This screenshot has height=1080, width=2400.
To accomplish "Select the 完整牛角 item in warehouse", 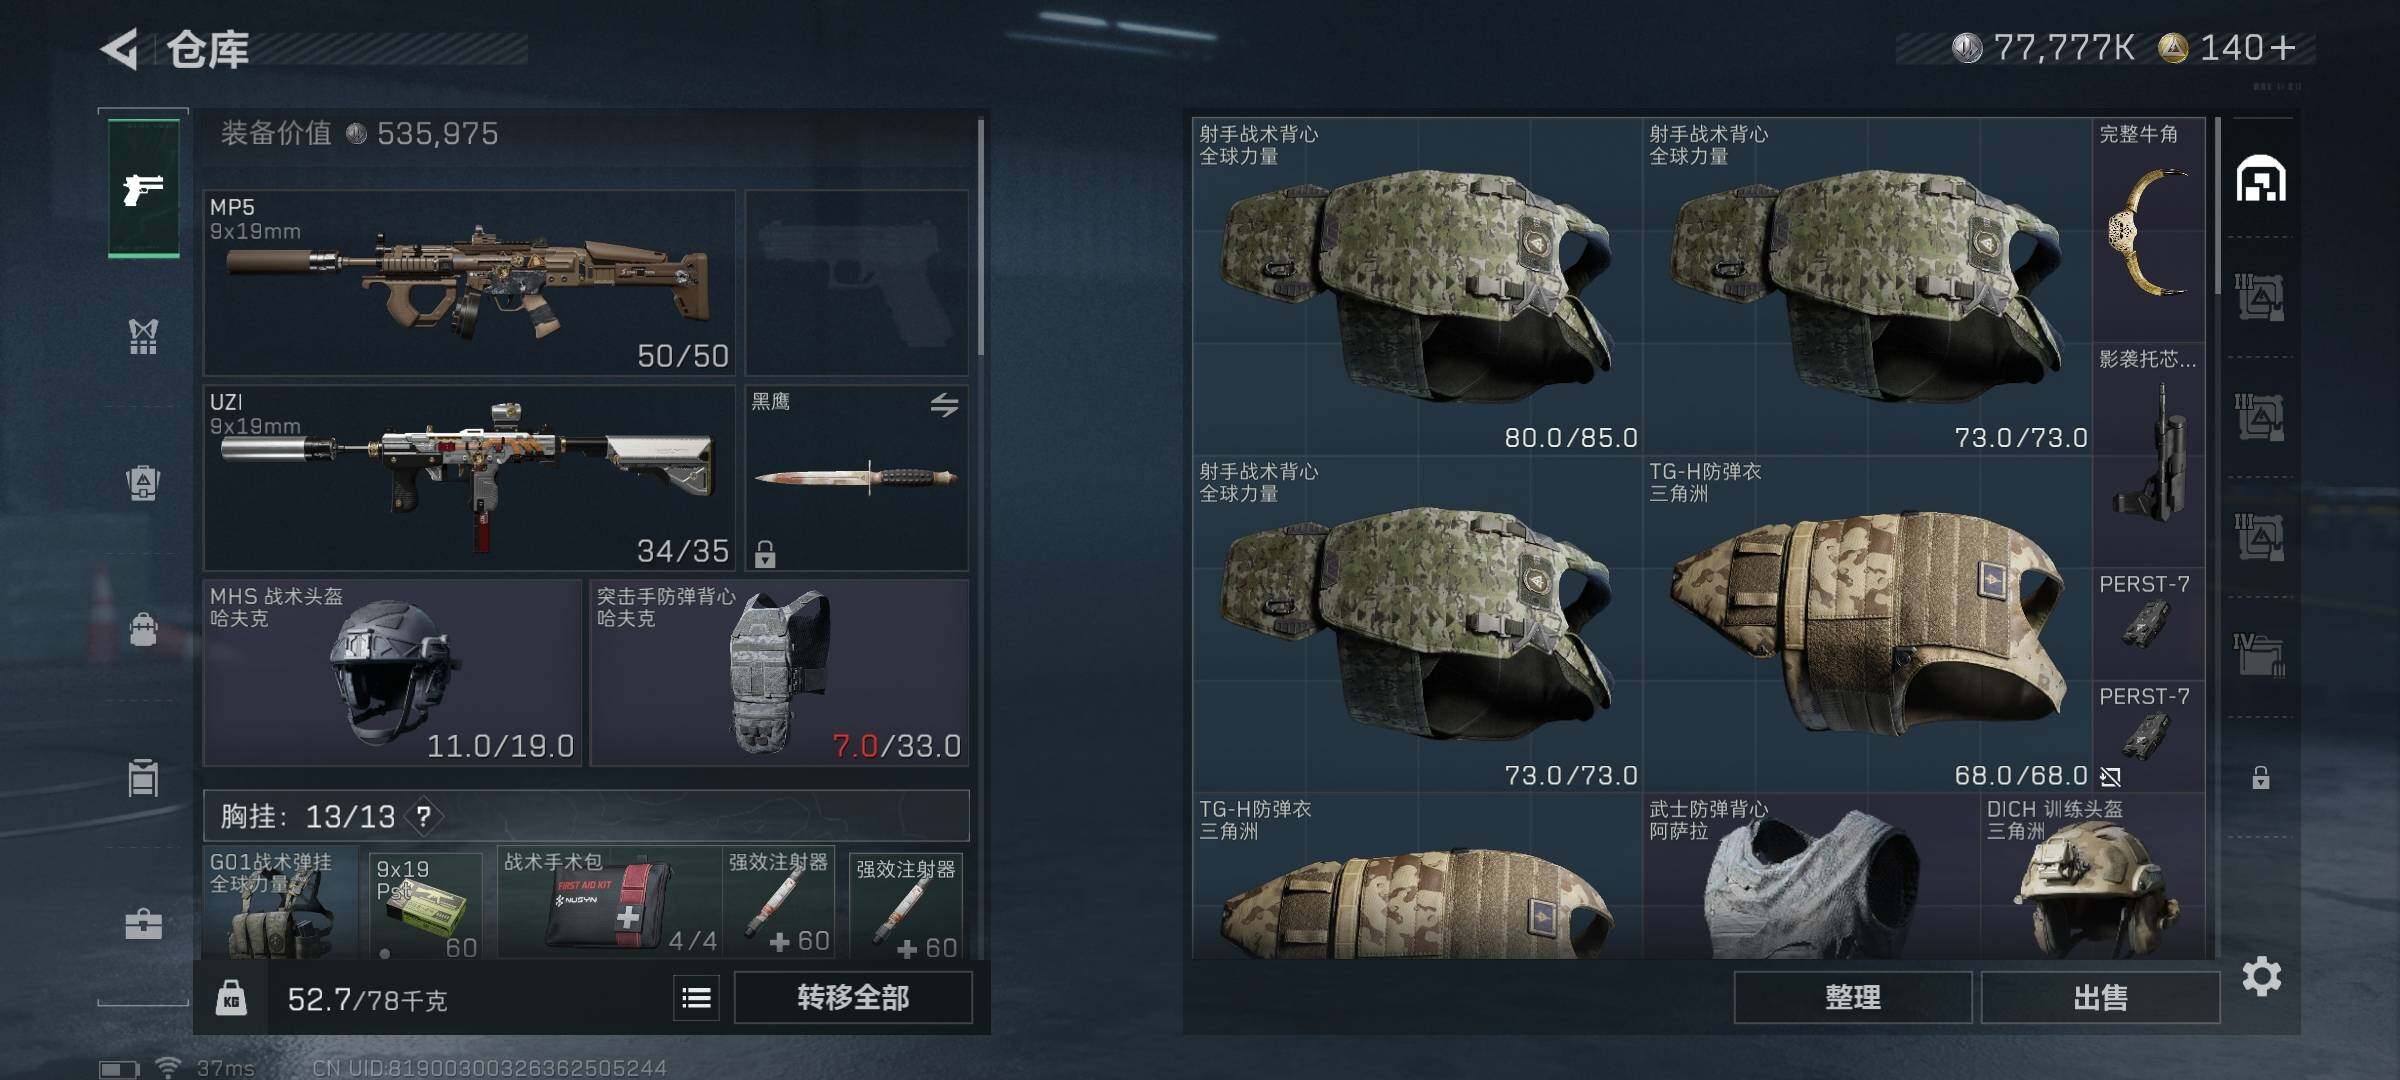I will (2149, 229).
